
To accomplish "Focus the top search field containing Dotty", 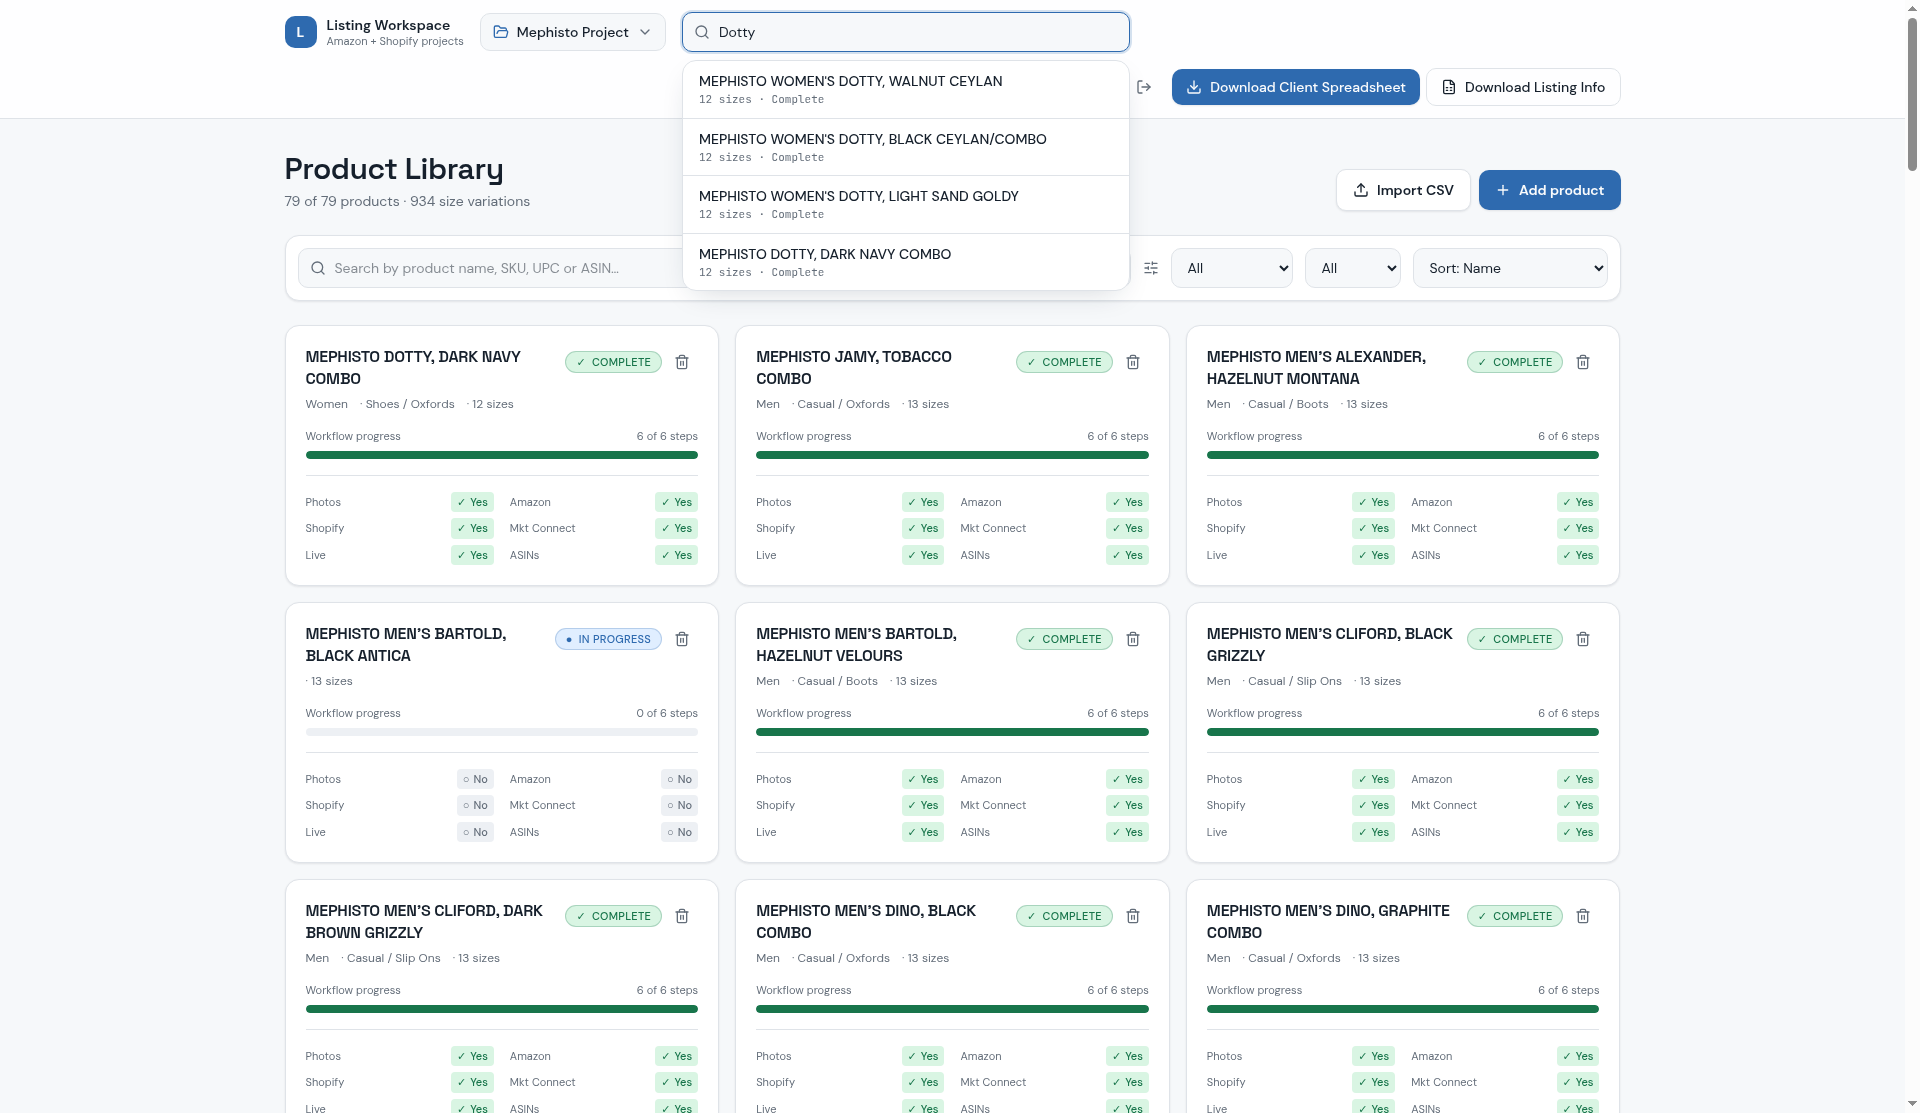I will click(906, 32).
